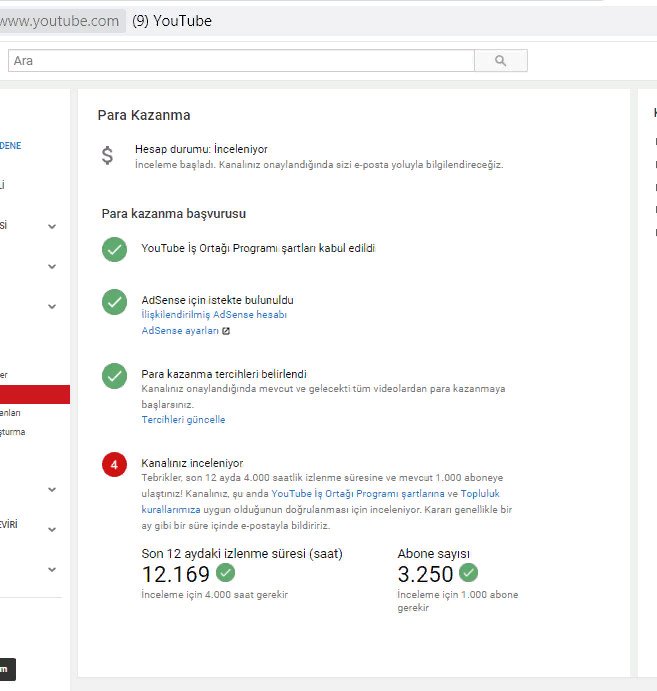Expand the ÇEVİRİ sidebar section chevron
The height and width of the screenshot is (691, 657).
click(x=52, y=530)
